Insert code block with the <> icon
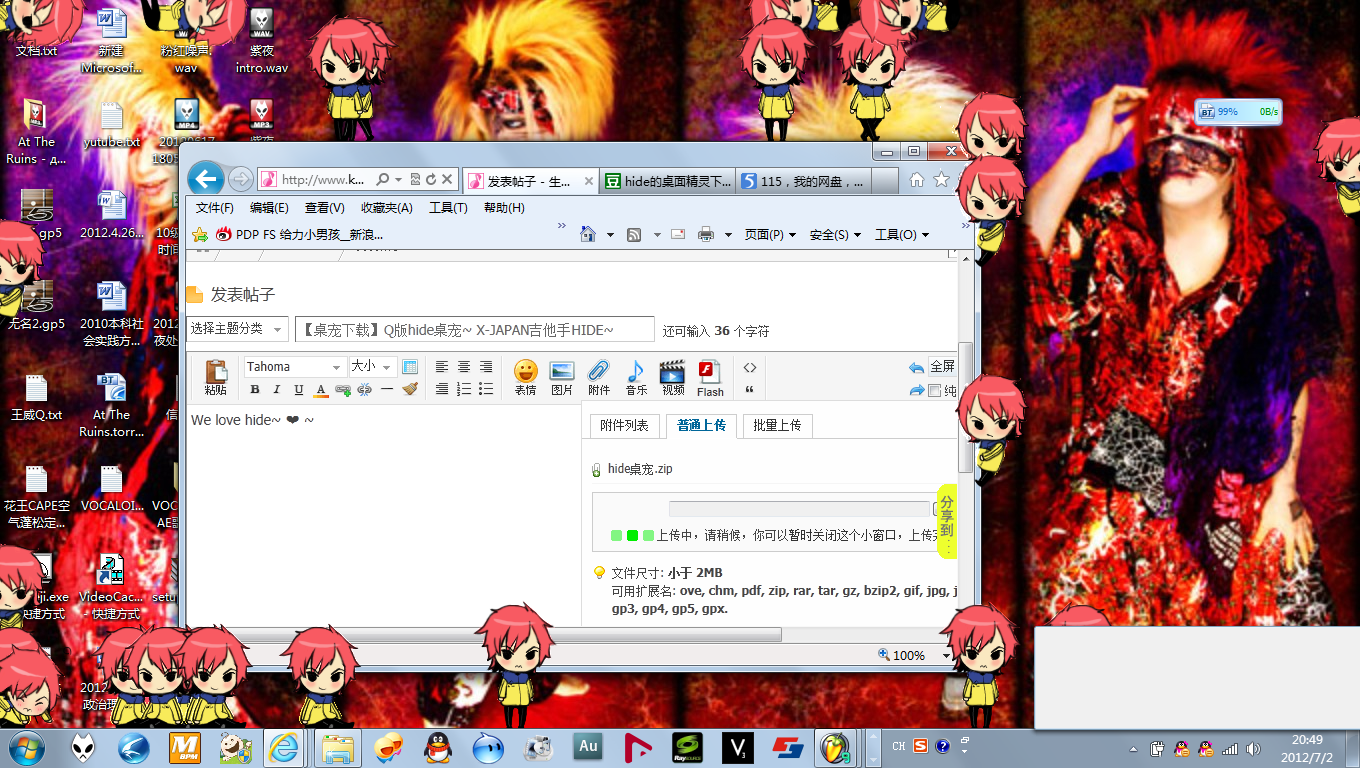 pos(750,367)
